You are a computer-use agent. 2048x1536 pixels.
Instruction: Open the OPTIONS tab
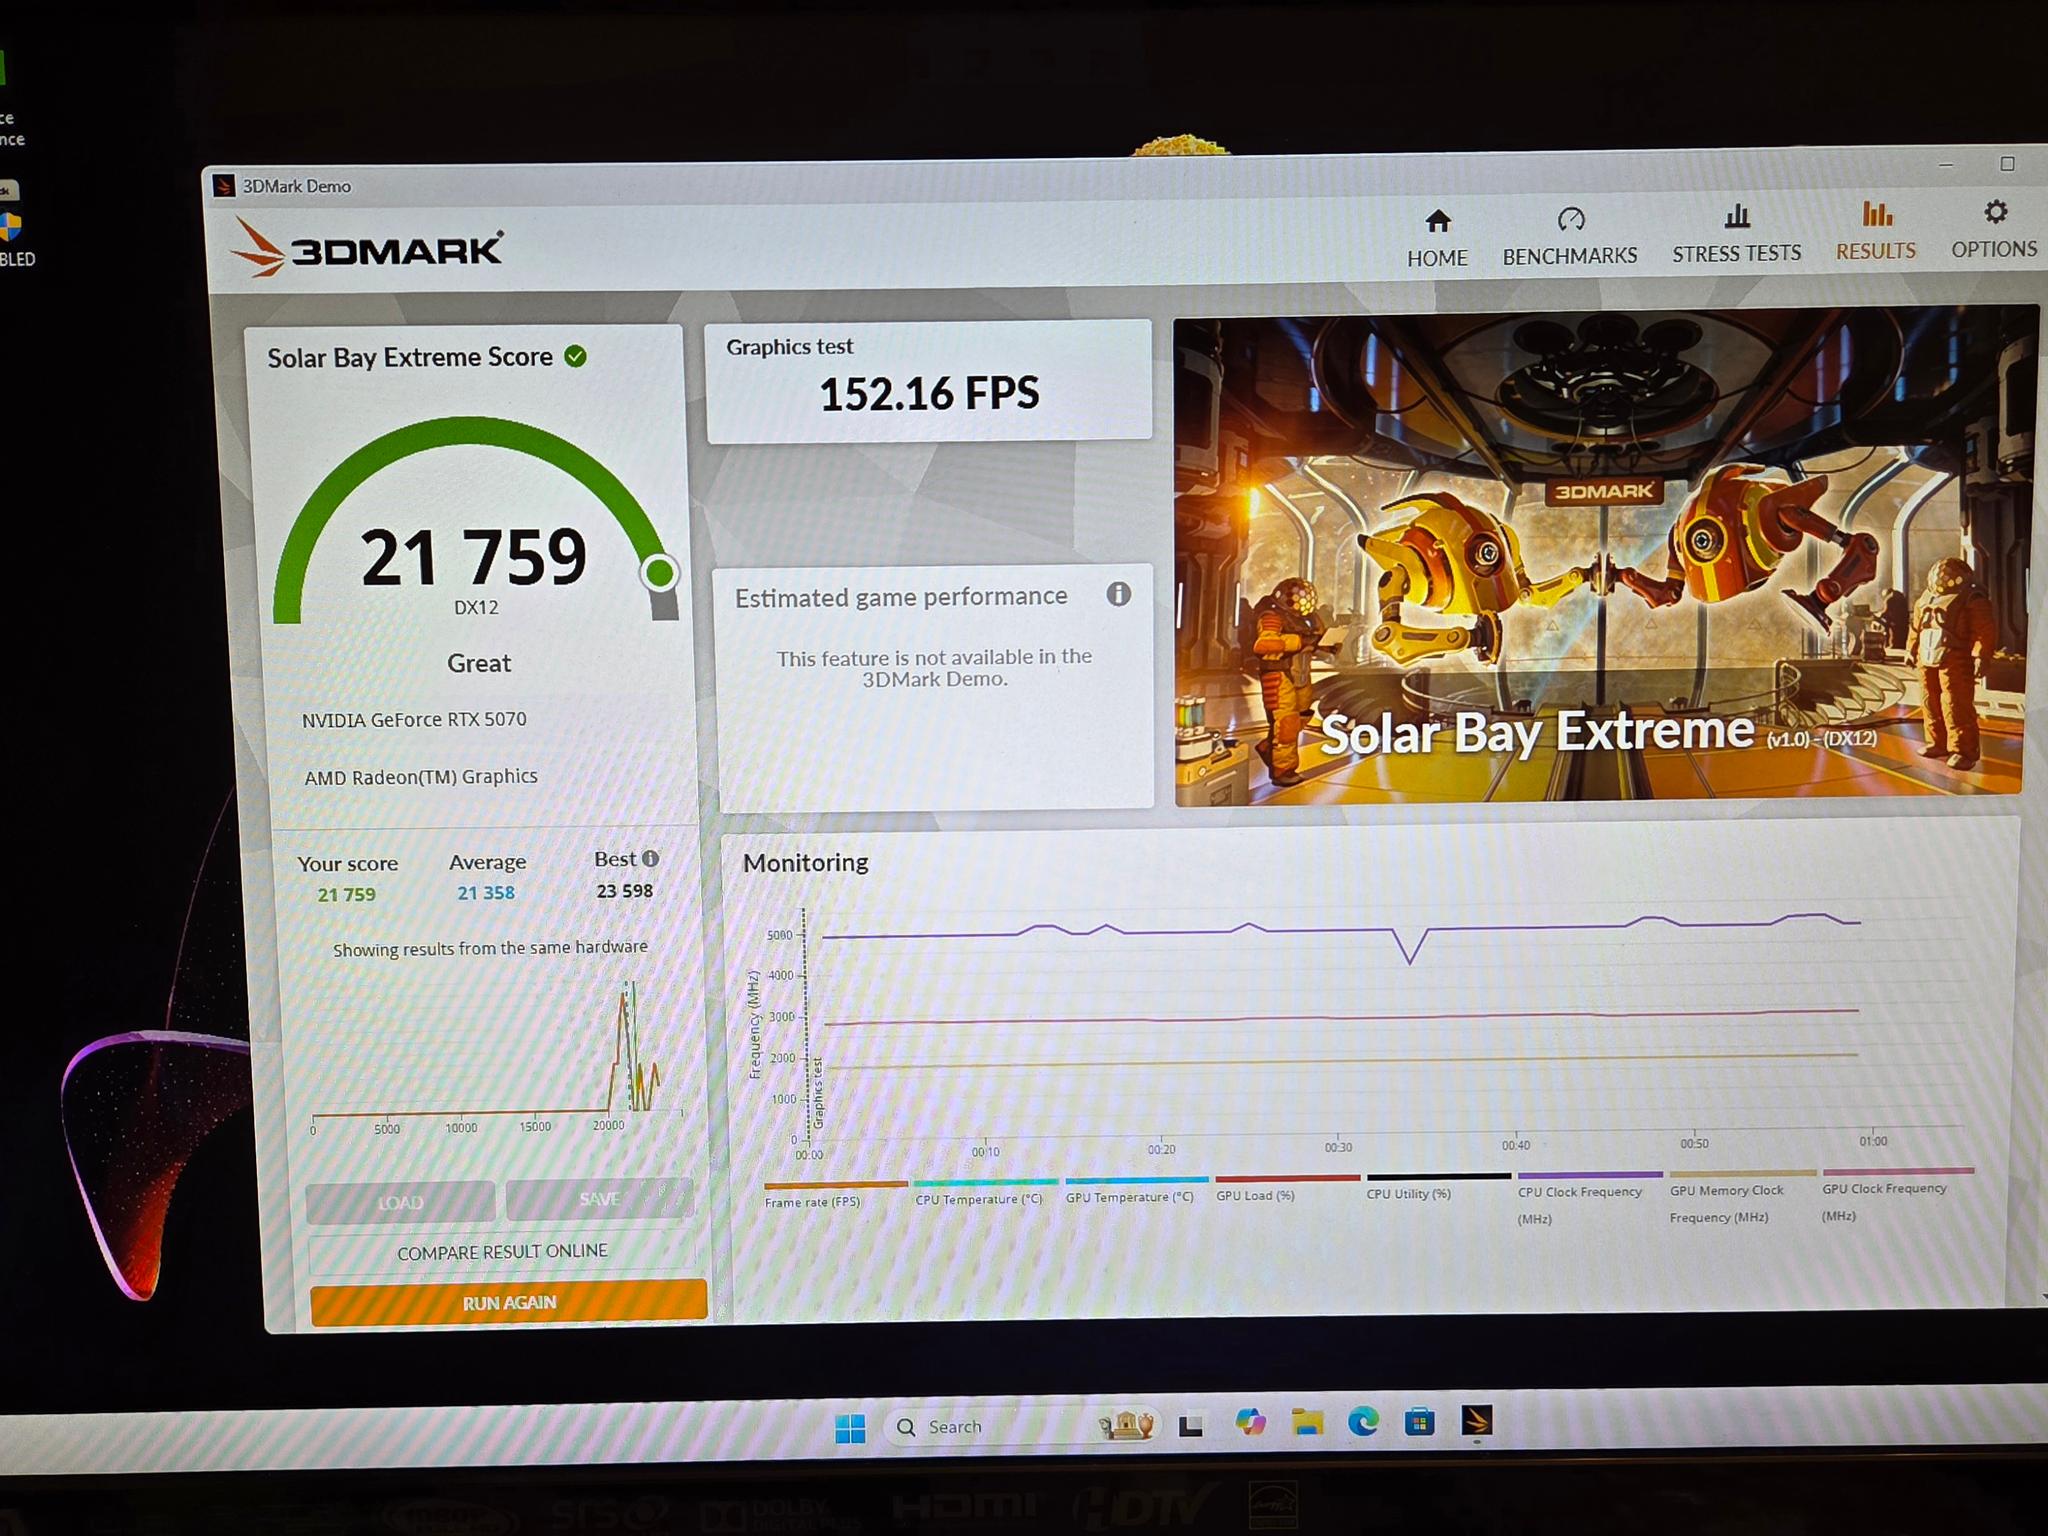pyautogui.click(x=1994, y=229)
